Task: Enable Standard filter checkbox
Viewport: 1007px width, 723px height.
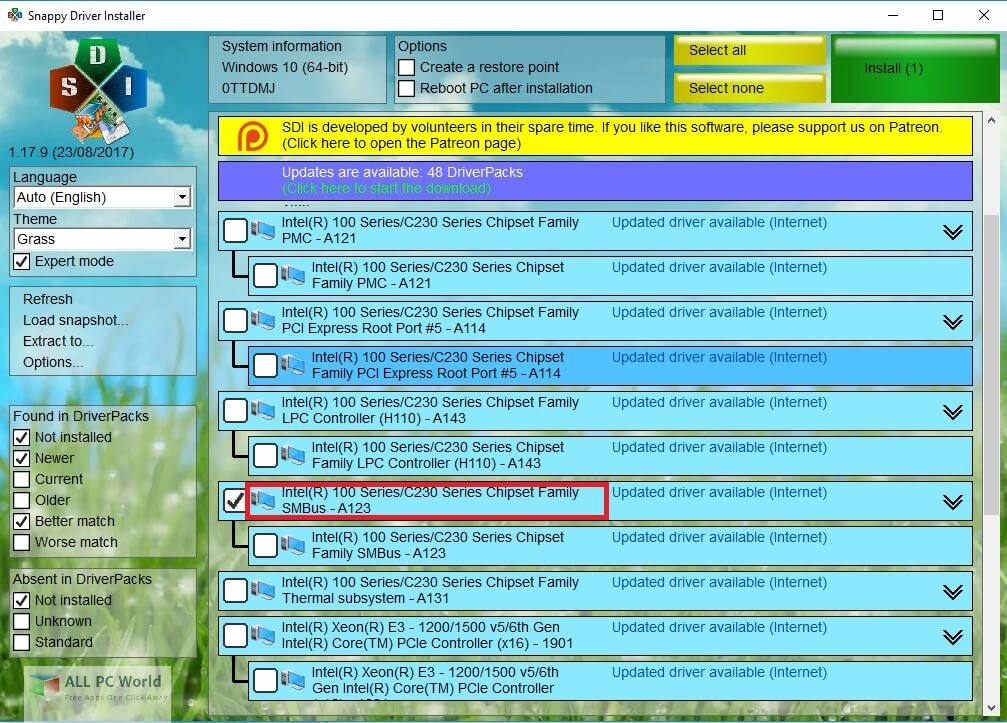Action: [22, 642]
